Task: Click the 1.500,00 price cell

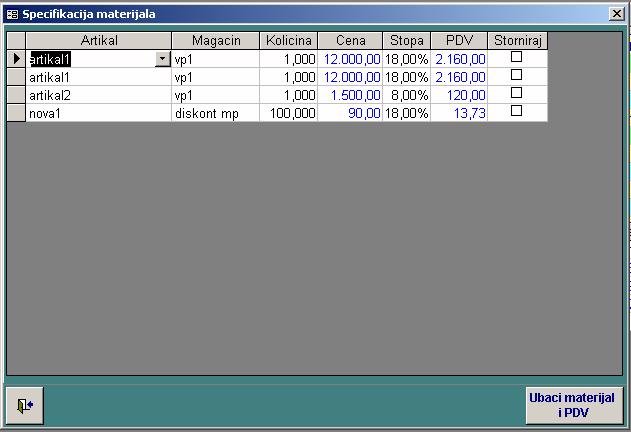Action: tap(350, 95)
